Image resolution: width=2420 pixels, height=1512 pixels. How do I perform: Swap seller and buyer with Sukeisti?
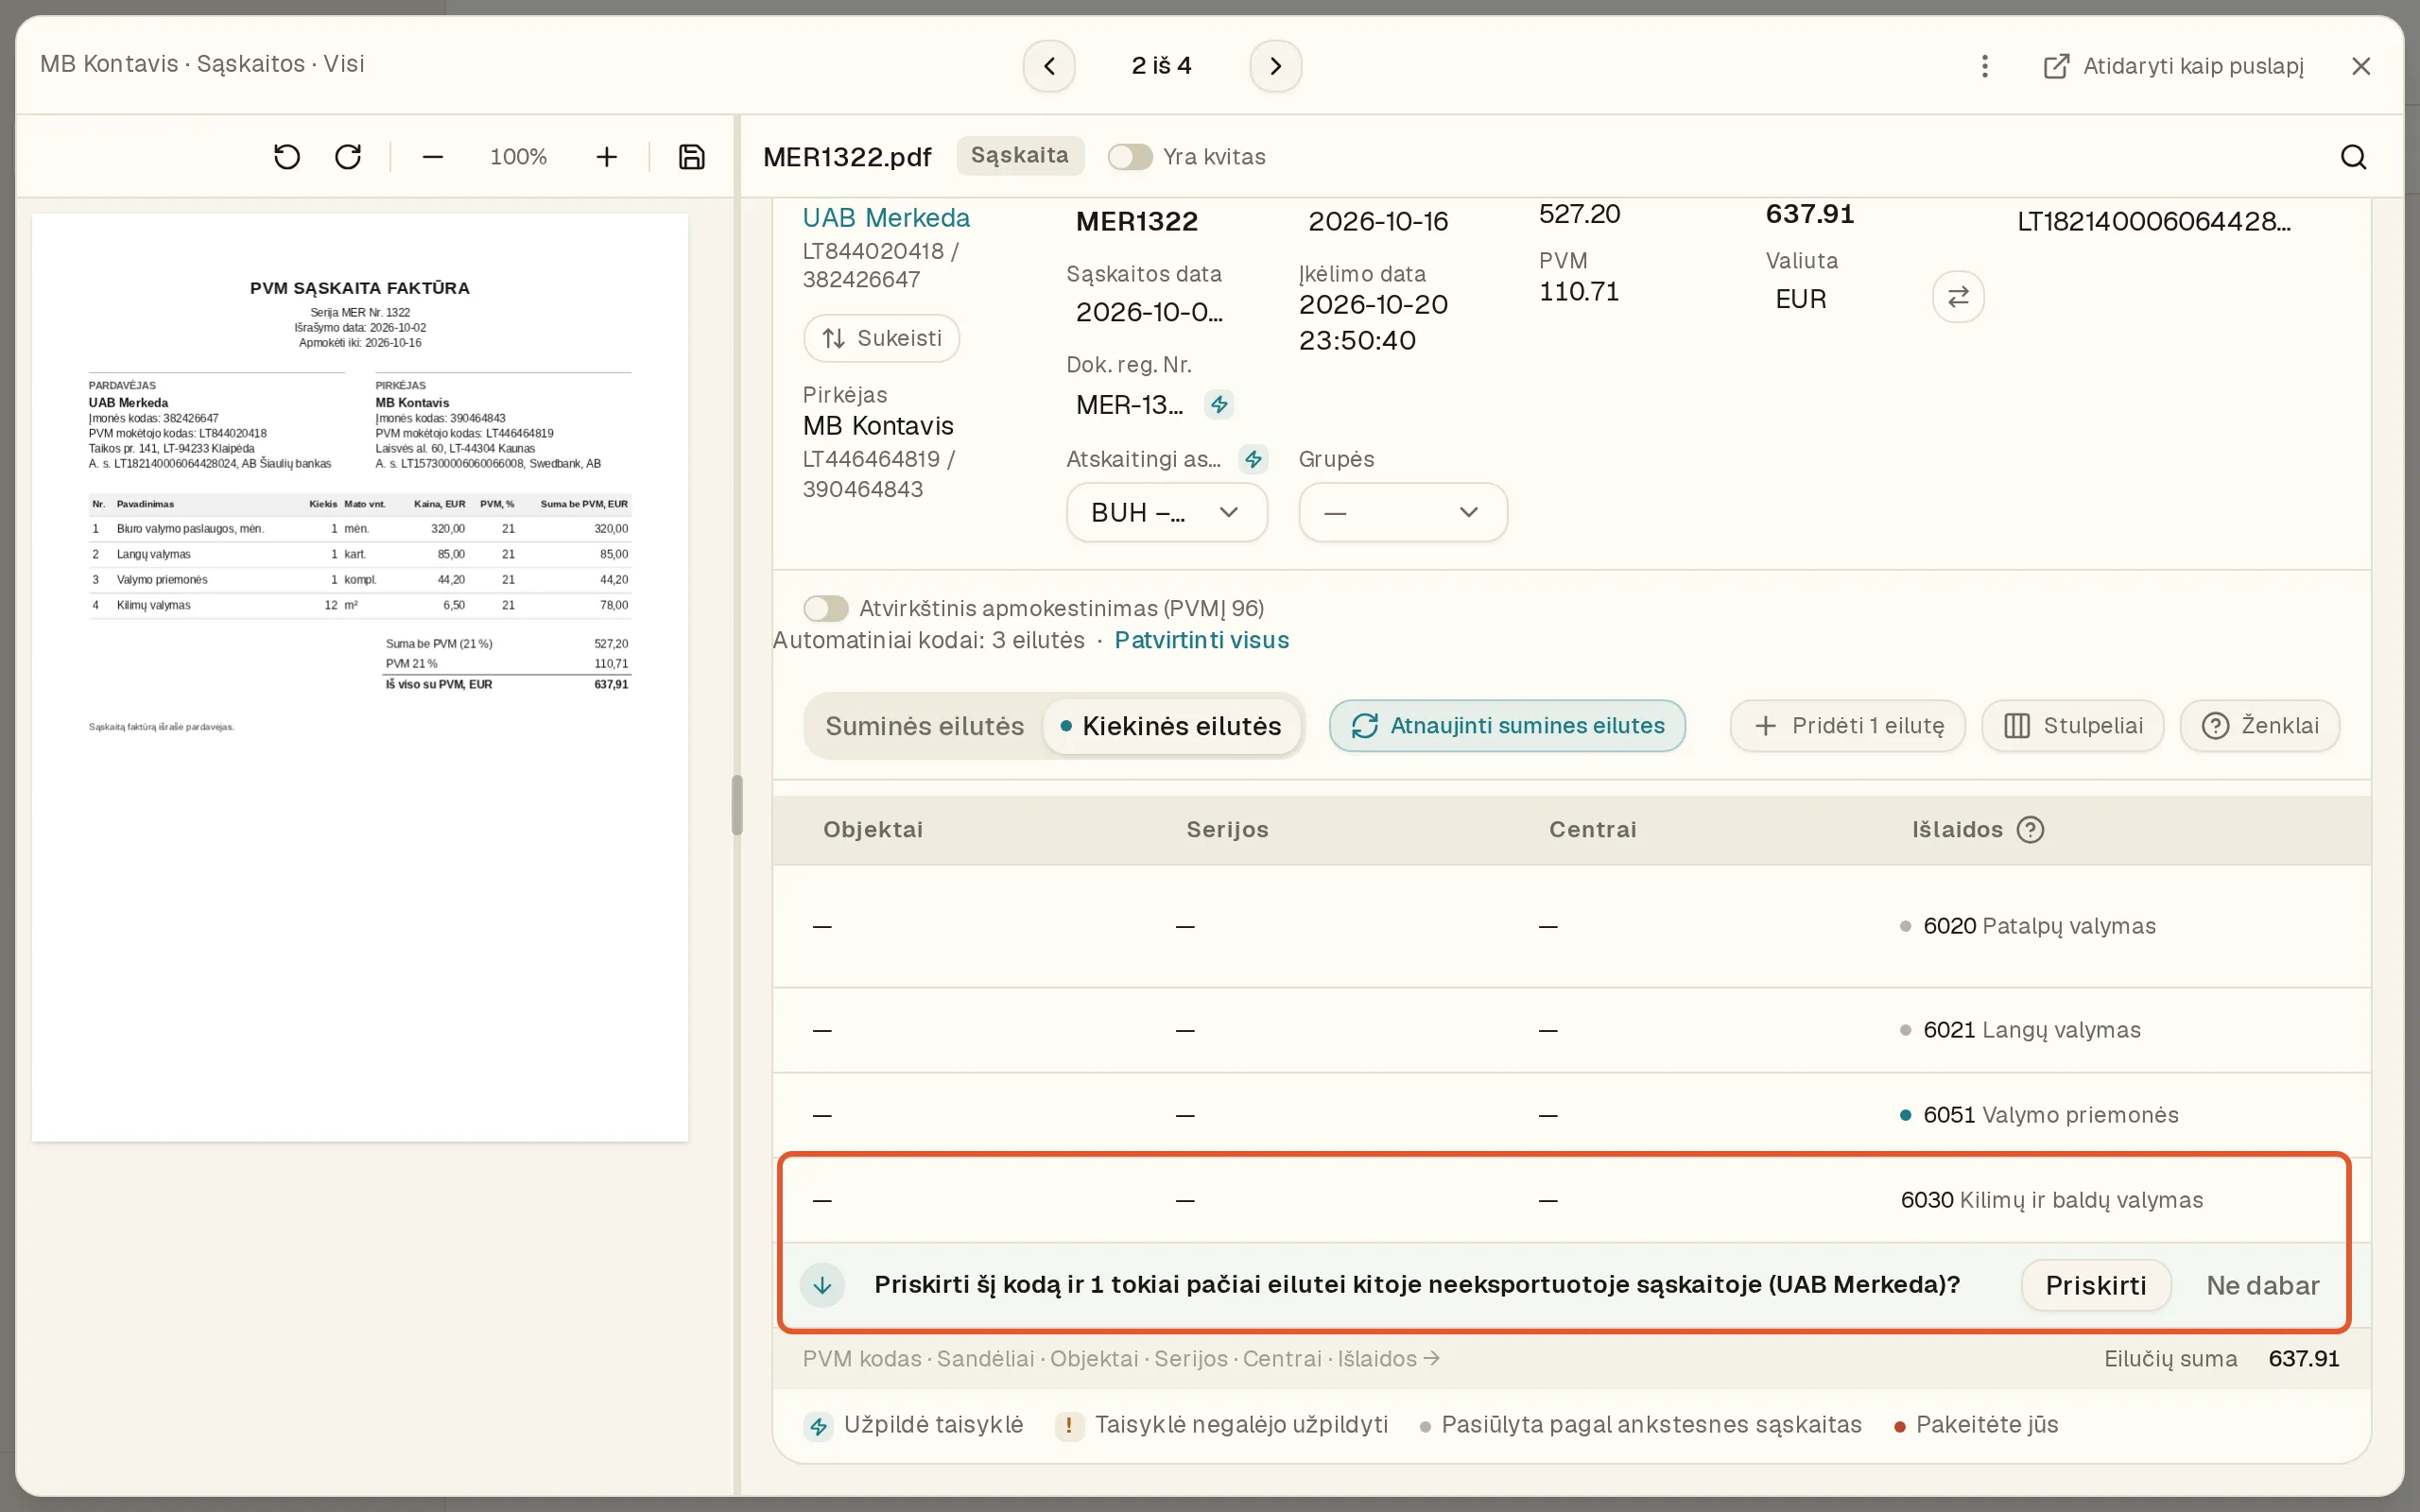pos(881,338)
